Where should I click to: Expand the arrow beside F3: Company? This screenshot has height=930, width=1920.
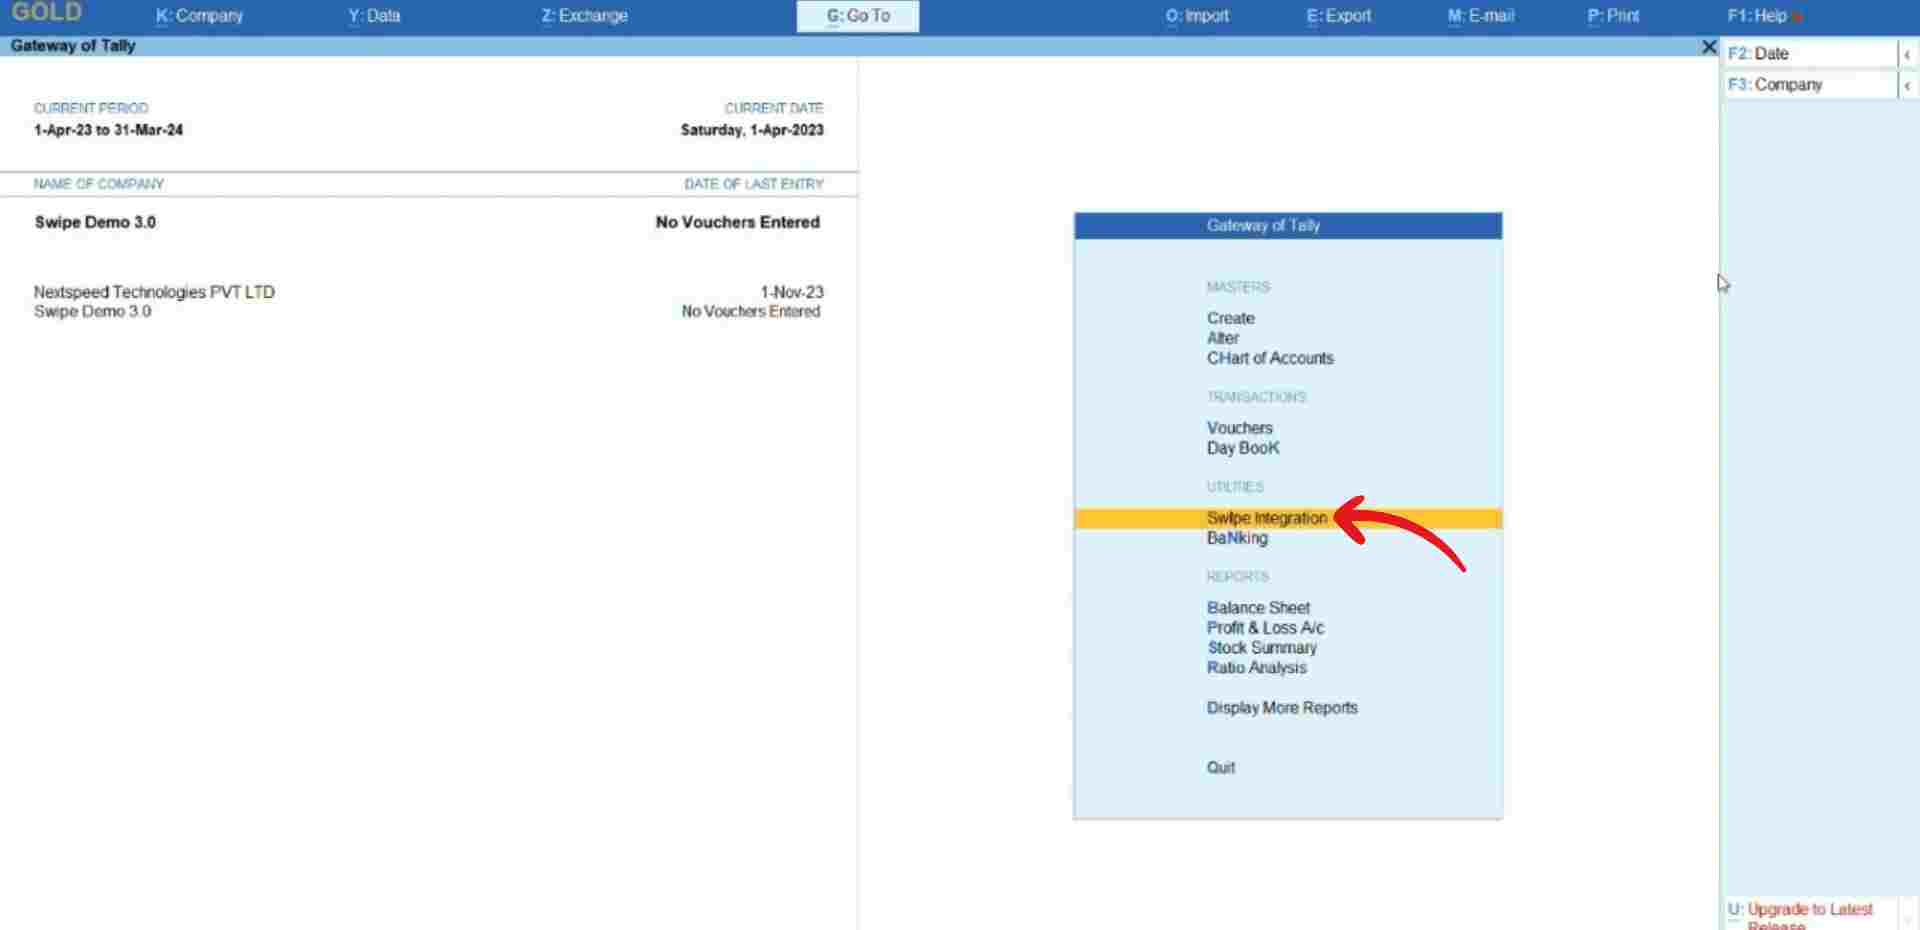pyautogui.click(x=1907, y=85)
